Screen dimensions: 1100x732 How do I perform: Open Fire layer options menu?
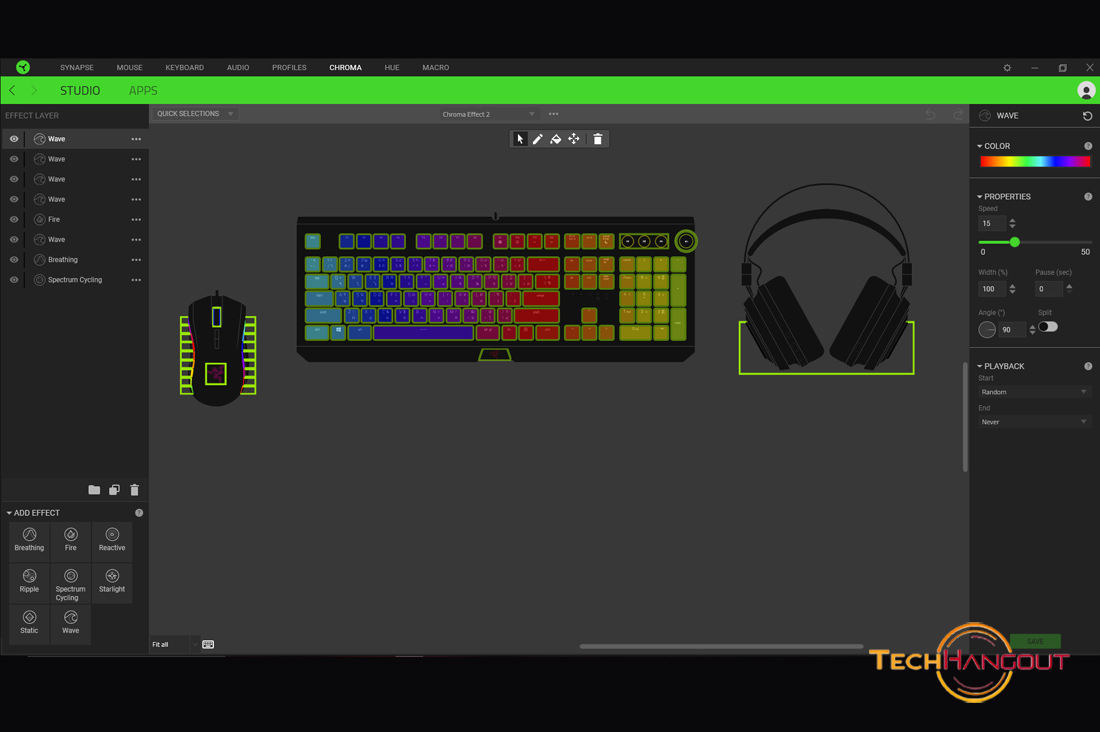click(136, 220)
